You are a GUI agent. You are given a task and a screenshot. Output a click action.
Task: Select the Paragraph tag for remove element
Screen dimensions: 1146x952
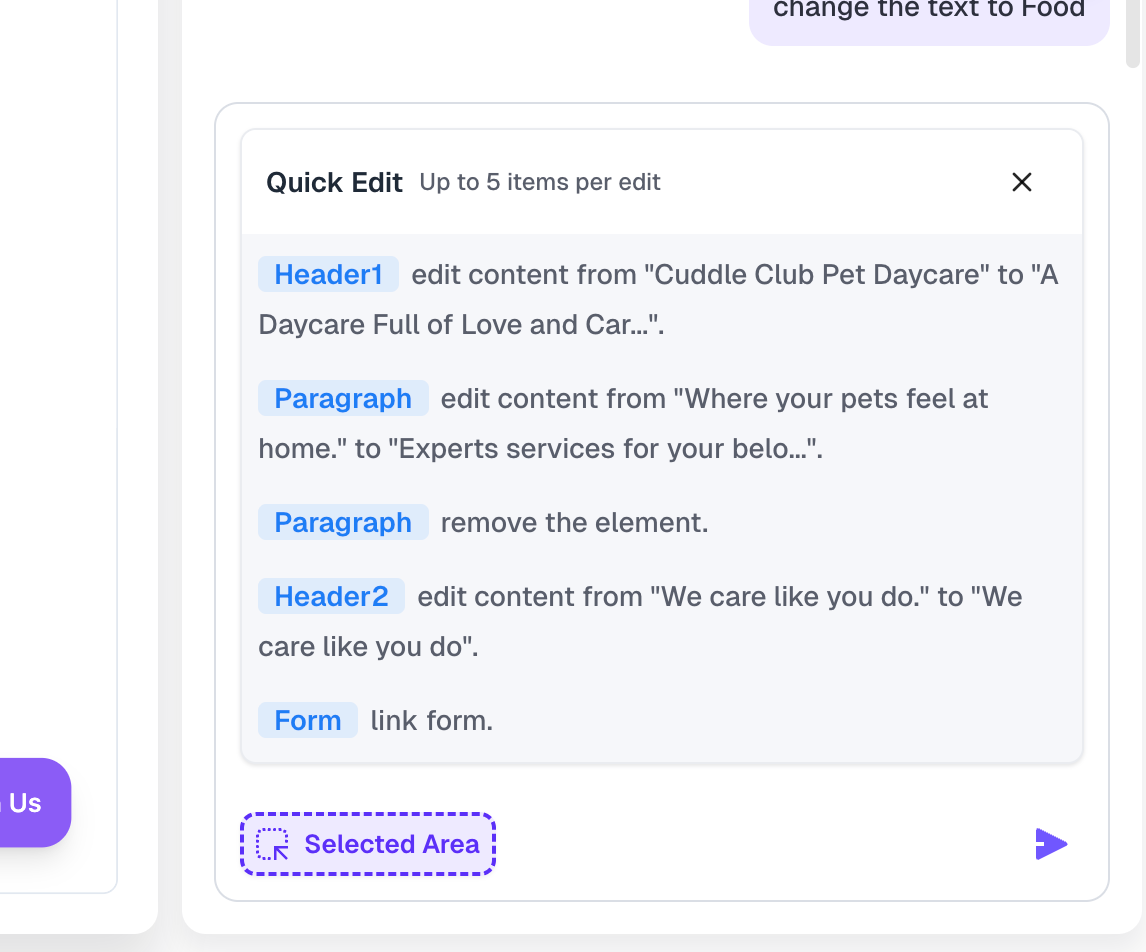pos(343,523)
